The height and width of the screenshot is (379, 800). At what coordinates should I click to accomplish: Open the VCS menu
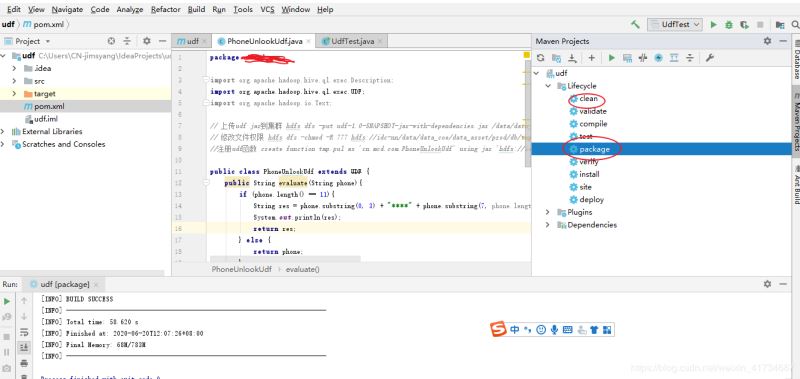(267, 9)
